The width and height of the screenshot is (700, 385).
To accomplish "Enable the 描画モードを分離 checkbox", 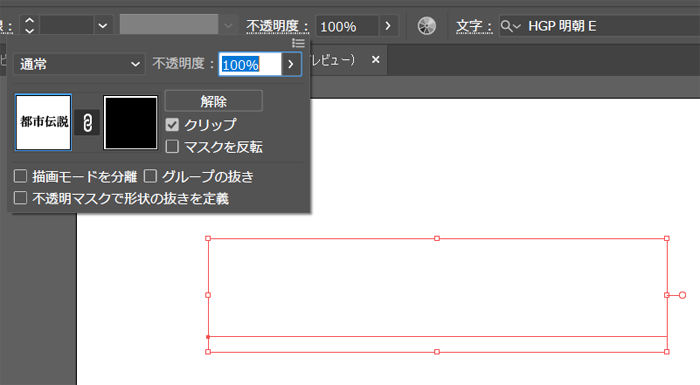I will [x=21, y=176].
